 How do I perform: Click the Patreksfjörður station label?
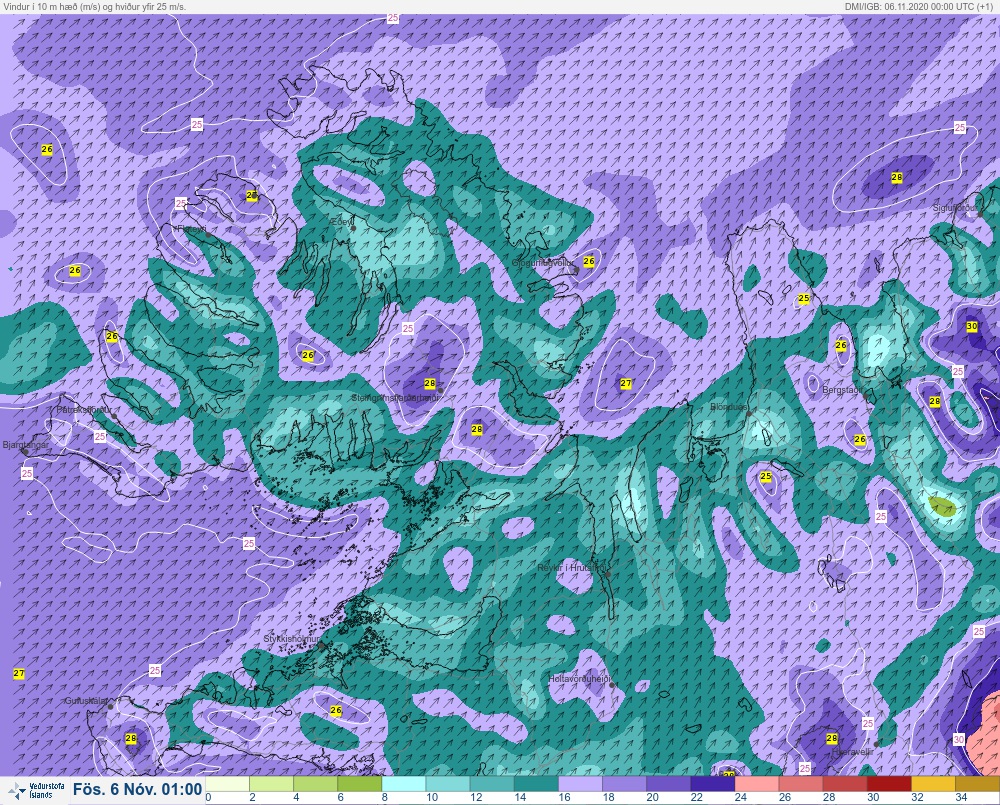[x=84, y=410]
